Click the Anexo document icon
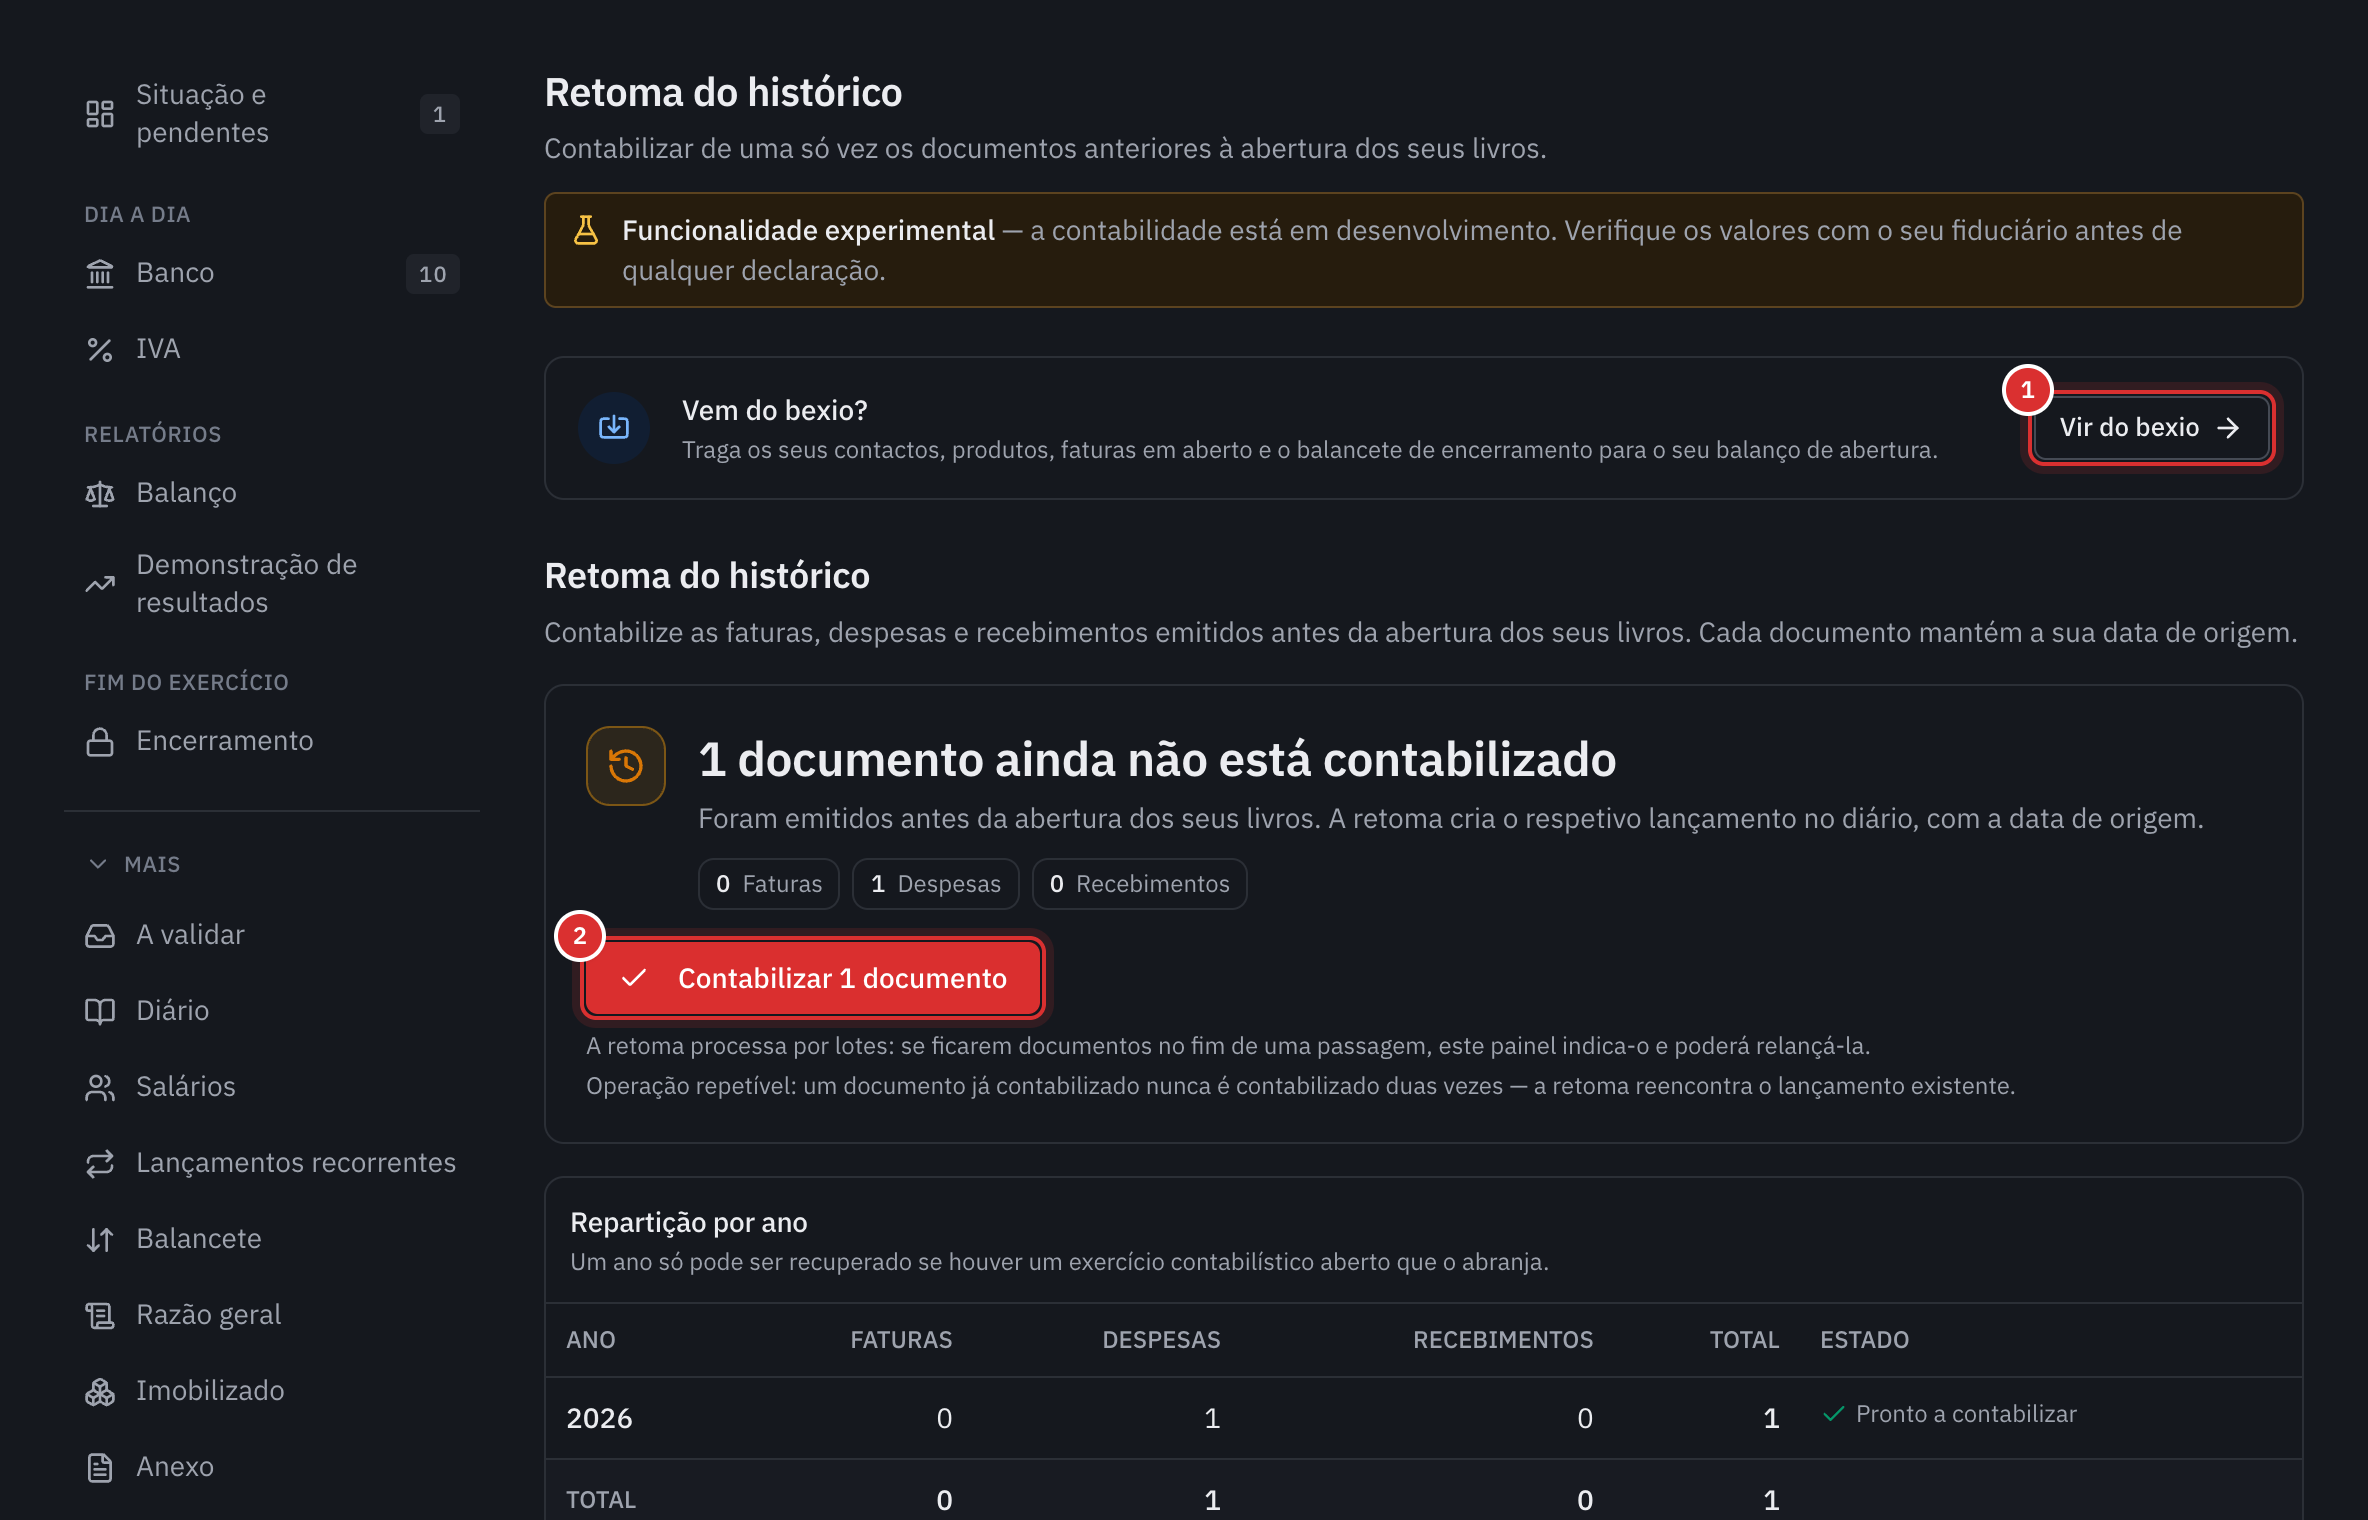This screenshot has height=1520, width=2368. click(100, 1467)
